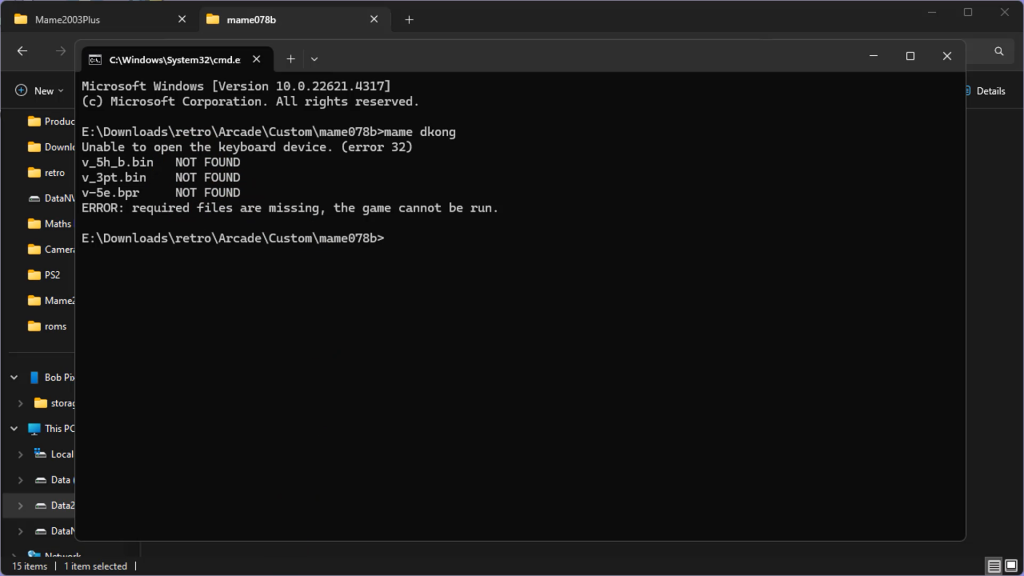Click the 'ERROR: required files are missing' line
Image resolution: width=1024 pixels, height=576 pixels.
click(290, 208)
